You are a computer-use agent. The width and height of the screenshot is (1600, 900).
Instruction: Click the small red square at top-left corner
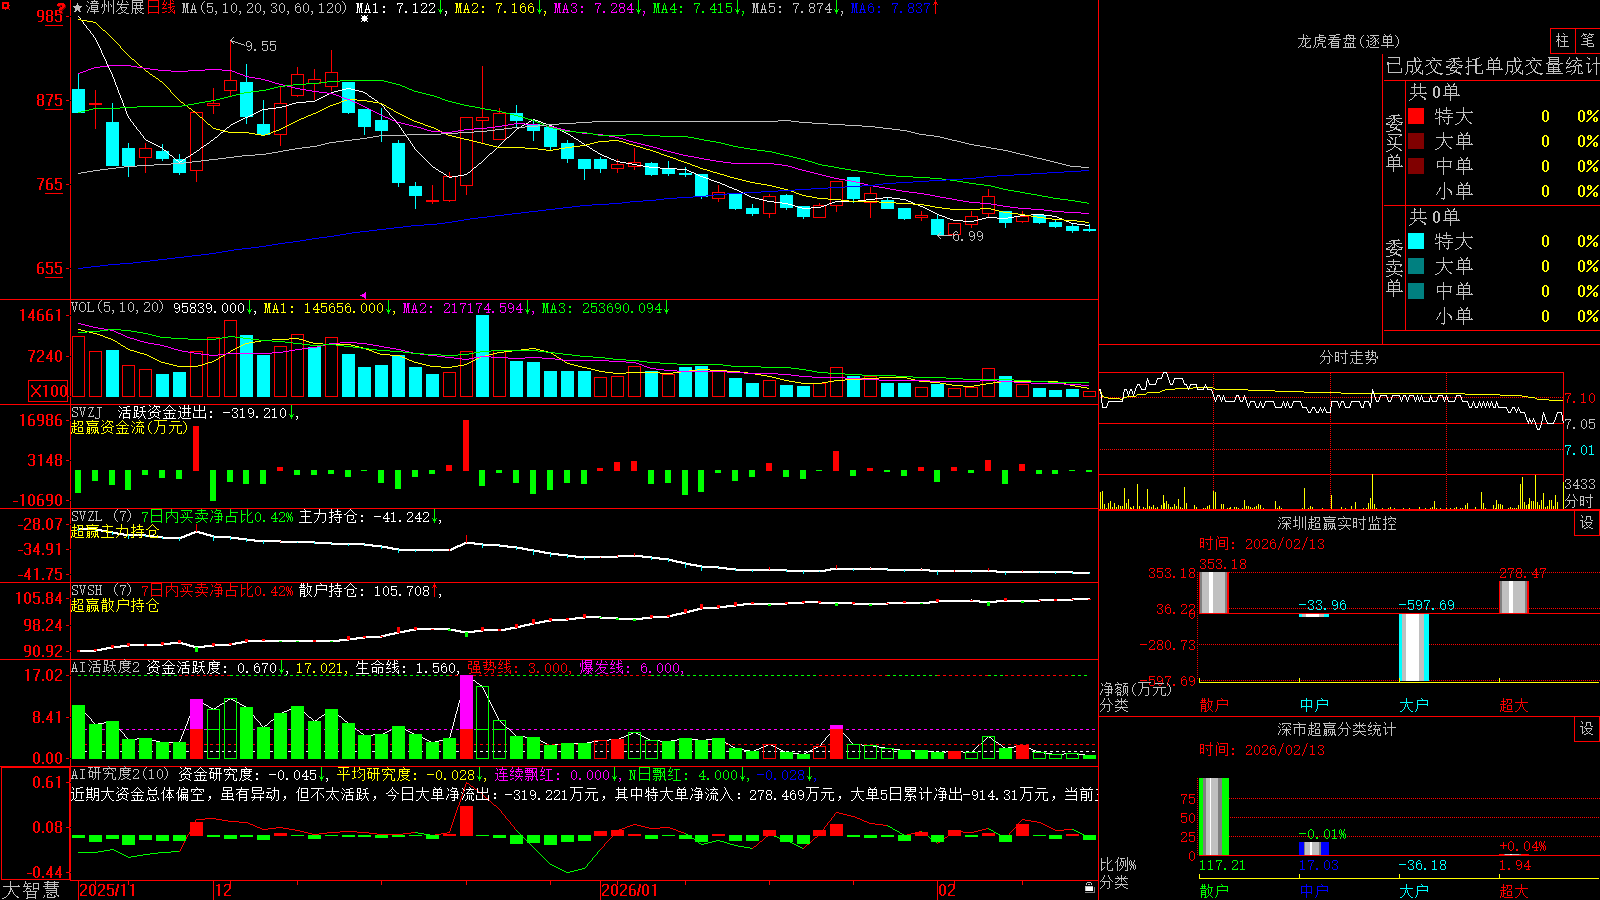pyautogui.click(x=6, y=6)
